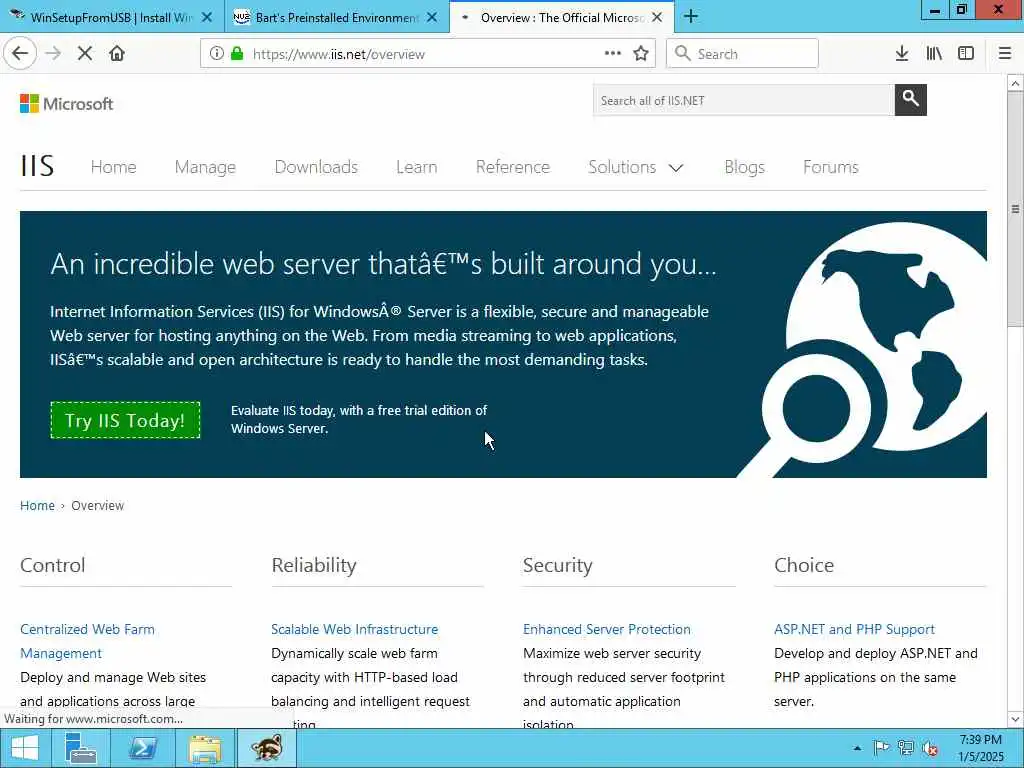The height and width of the screenshot is (768, 1024).
Task: Open the Library books icon
Action: pos(934,54)
